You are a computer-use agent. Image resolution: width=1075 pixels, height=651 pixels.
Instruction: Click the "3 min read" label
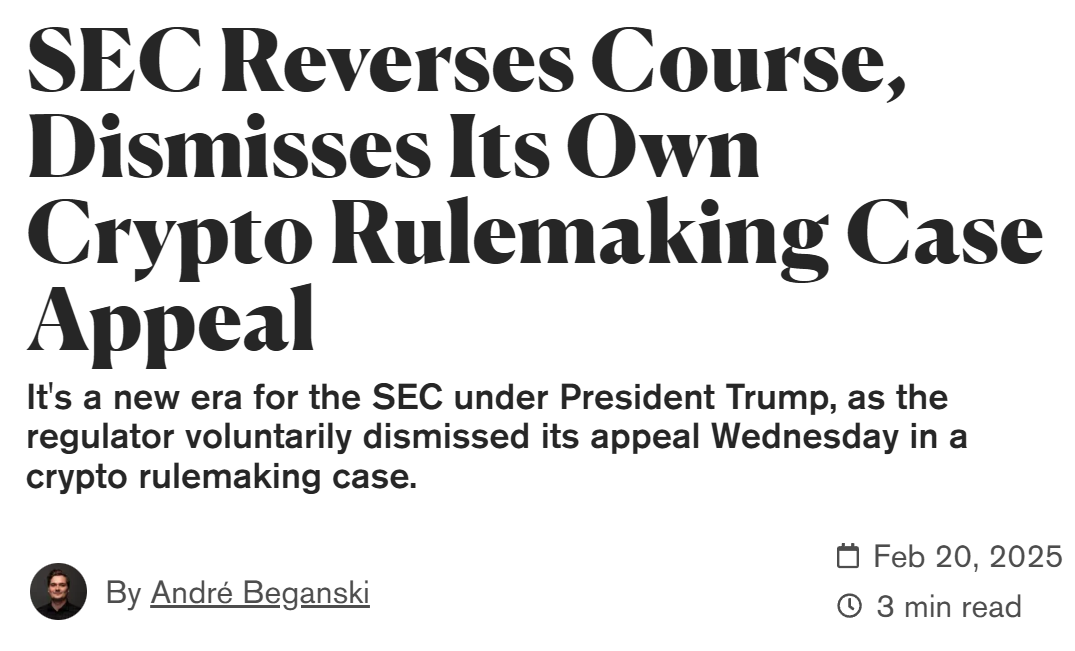pyautogui.click(x=948, y=606)
